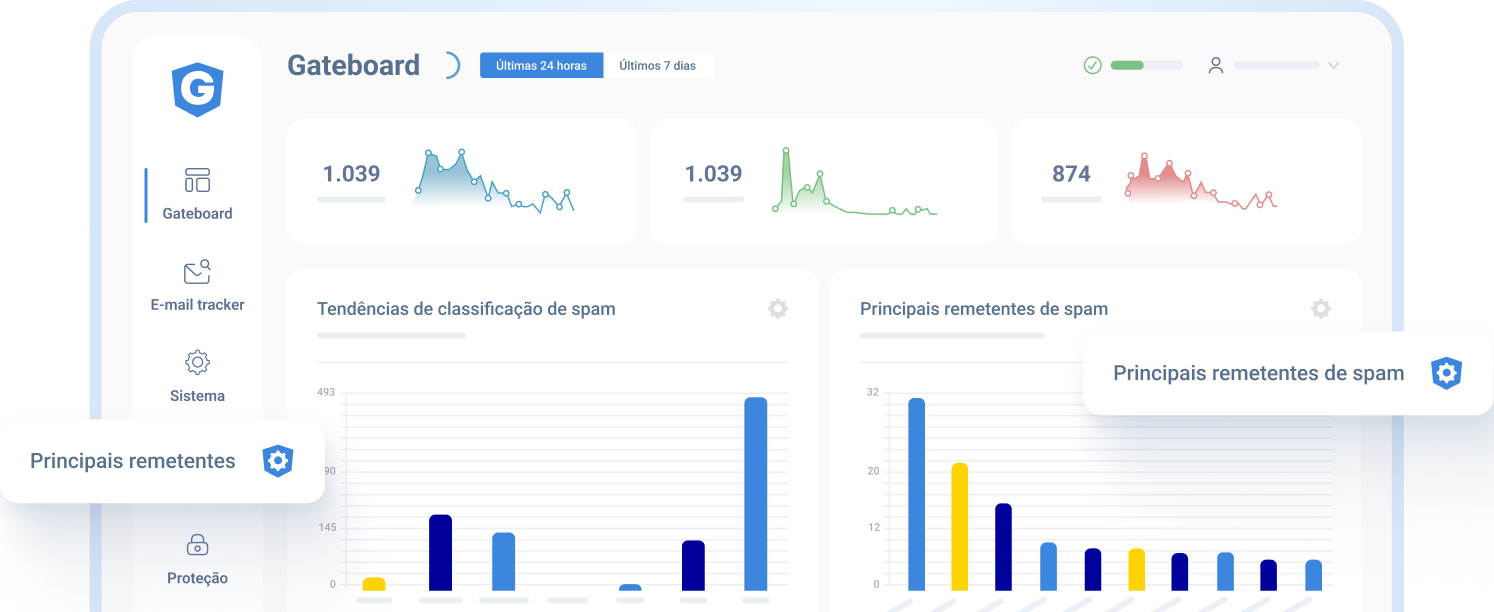Click the tallest bar in spam trends chart

(x=755, y=493)
